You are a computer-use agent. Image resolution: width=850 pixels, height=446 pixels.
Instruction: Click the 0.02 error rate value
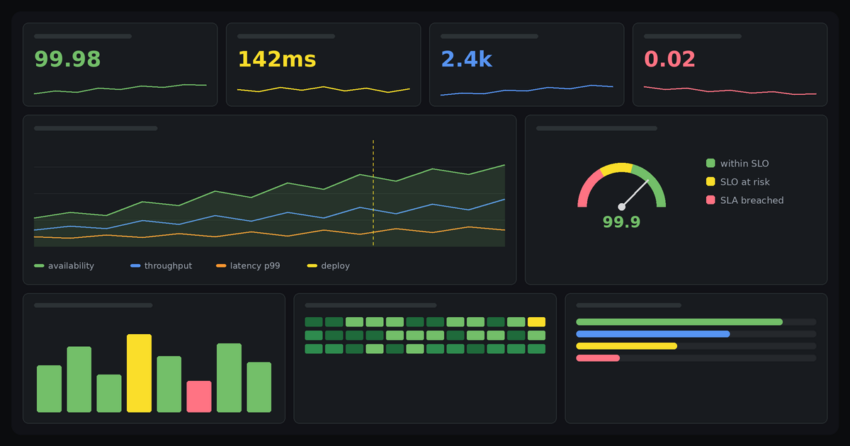pos(669,59)
